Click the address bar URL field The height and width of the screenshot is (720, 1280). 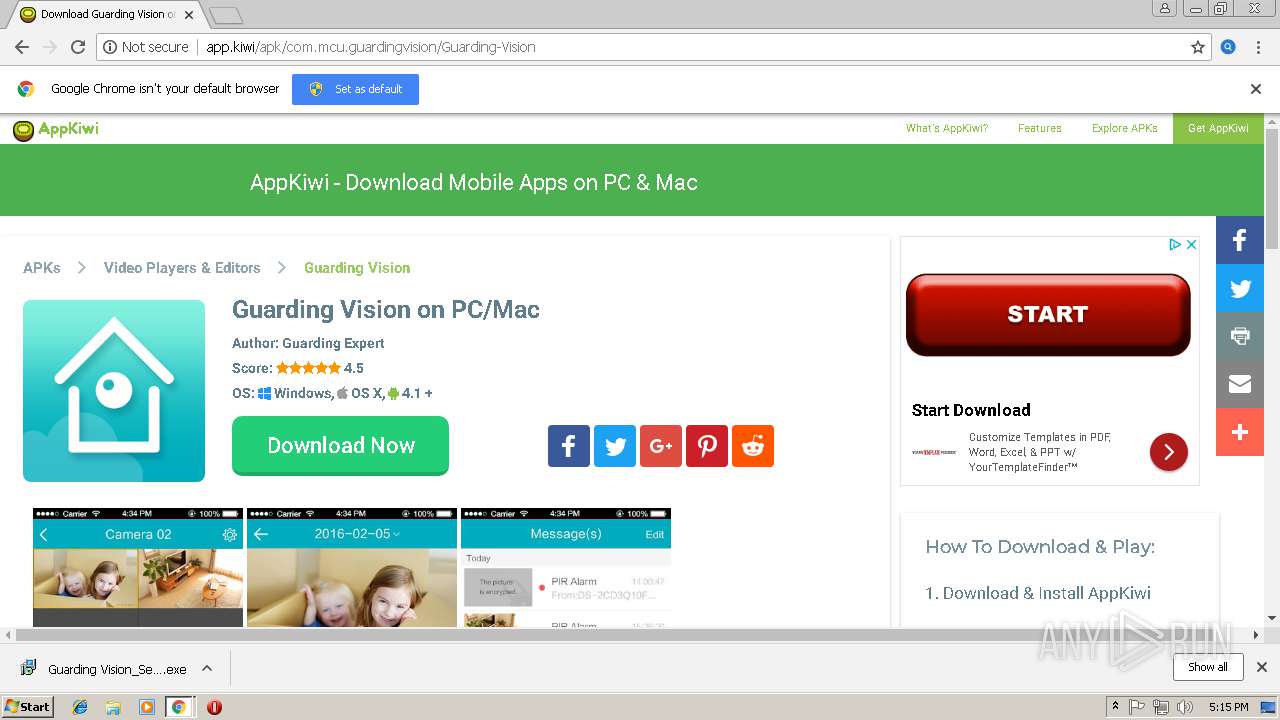point(690,47)
